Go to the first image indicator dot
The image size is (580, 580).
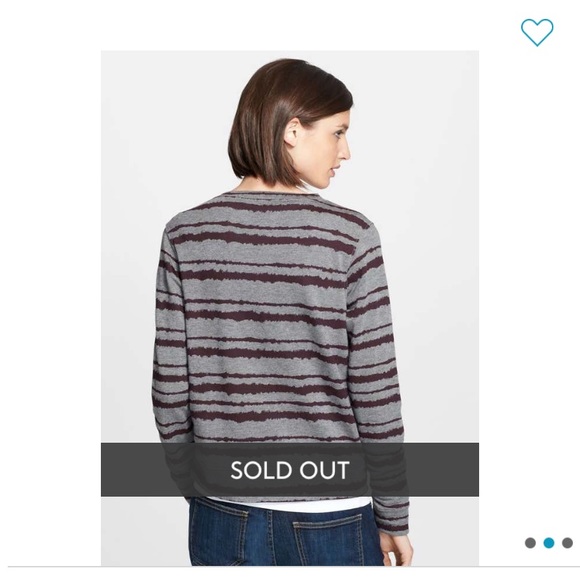tap(530, 543)
